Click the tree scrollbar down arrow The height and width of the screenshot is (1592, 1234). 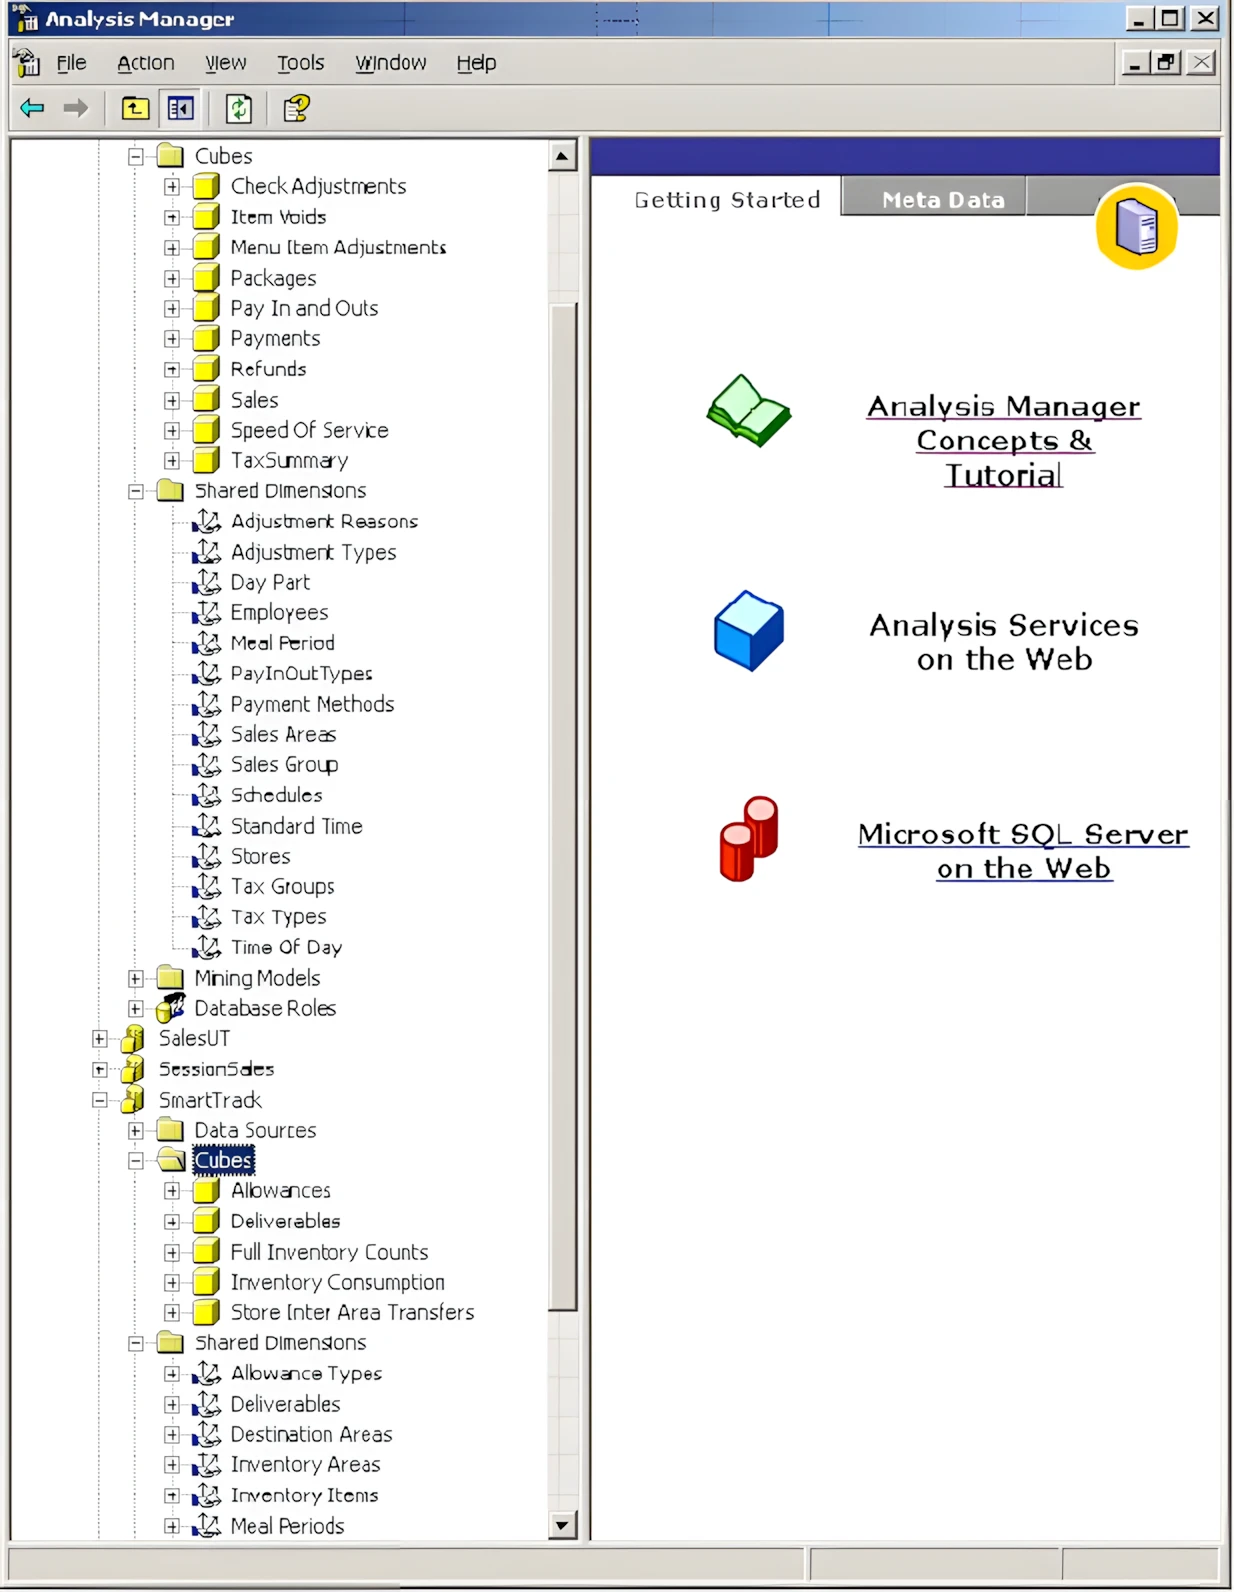562,1525
